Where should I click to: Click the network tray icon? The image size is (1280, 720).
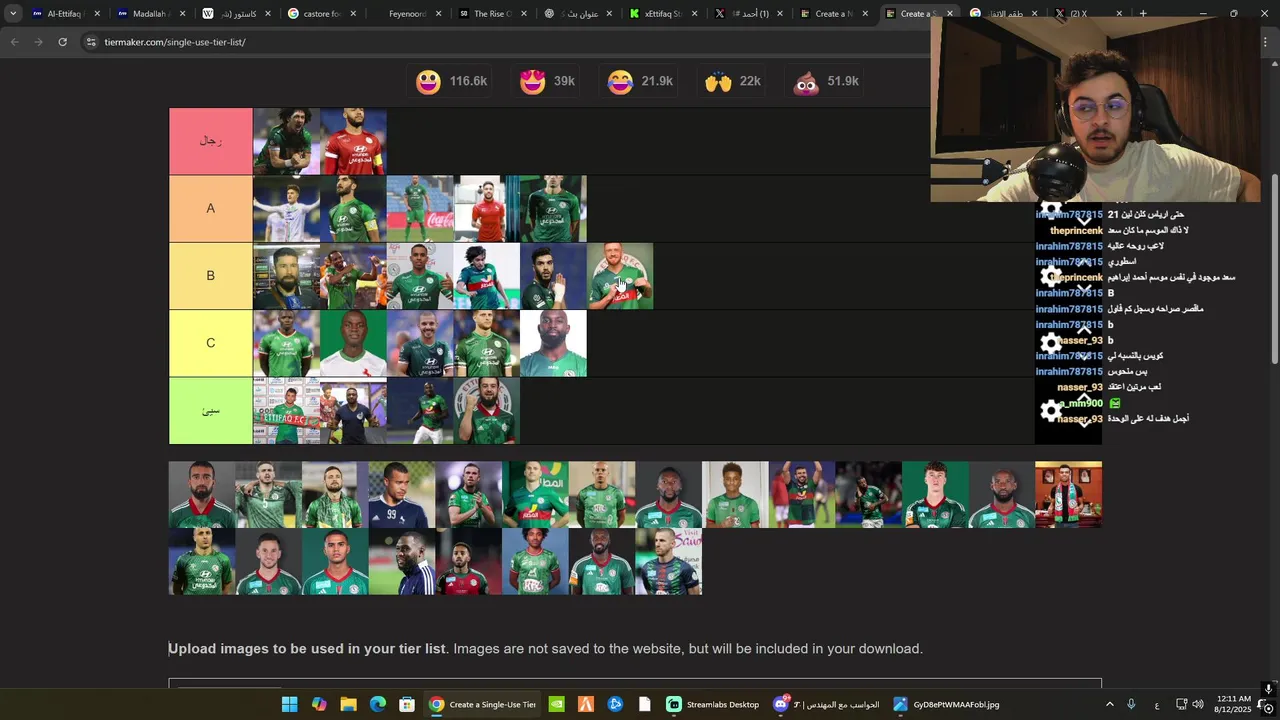click(1181, 704)
